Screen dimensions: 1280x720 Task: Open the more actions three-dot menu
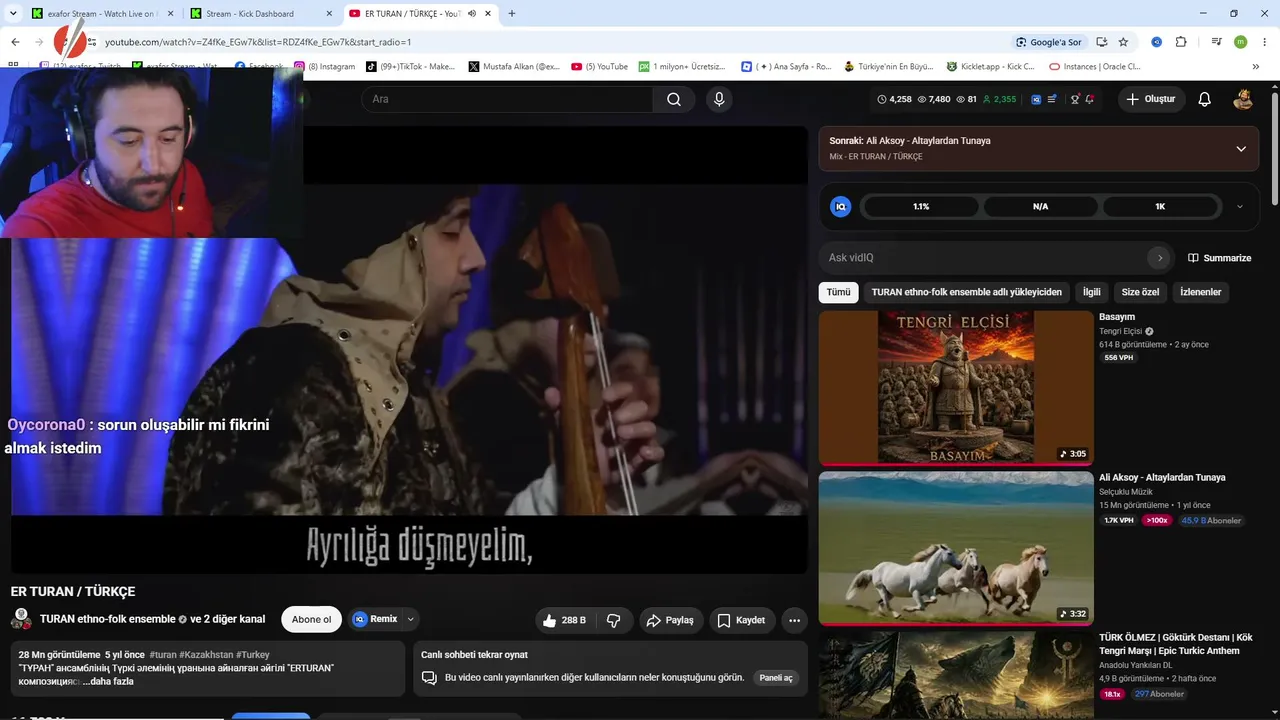click(794, 620)
